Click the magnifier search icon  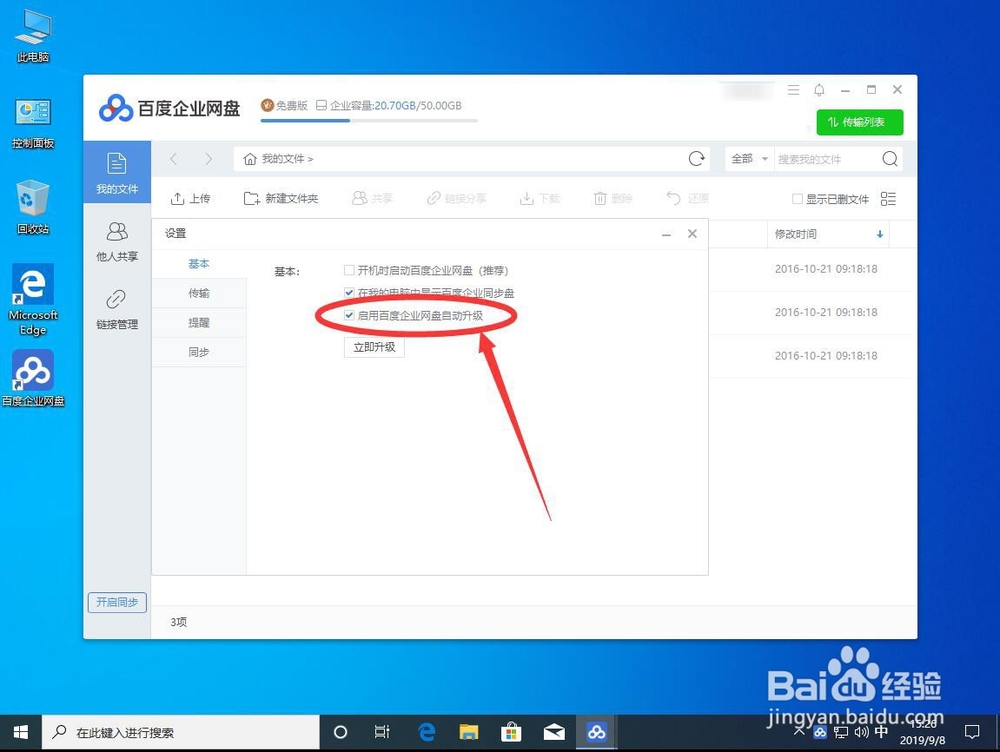click(x=890, y=159)
